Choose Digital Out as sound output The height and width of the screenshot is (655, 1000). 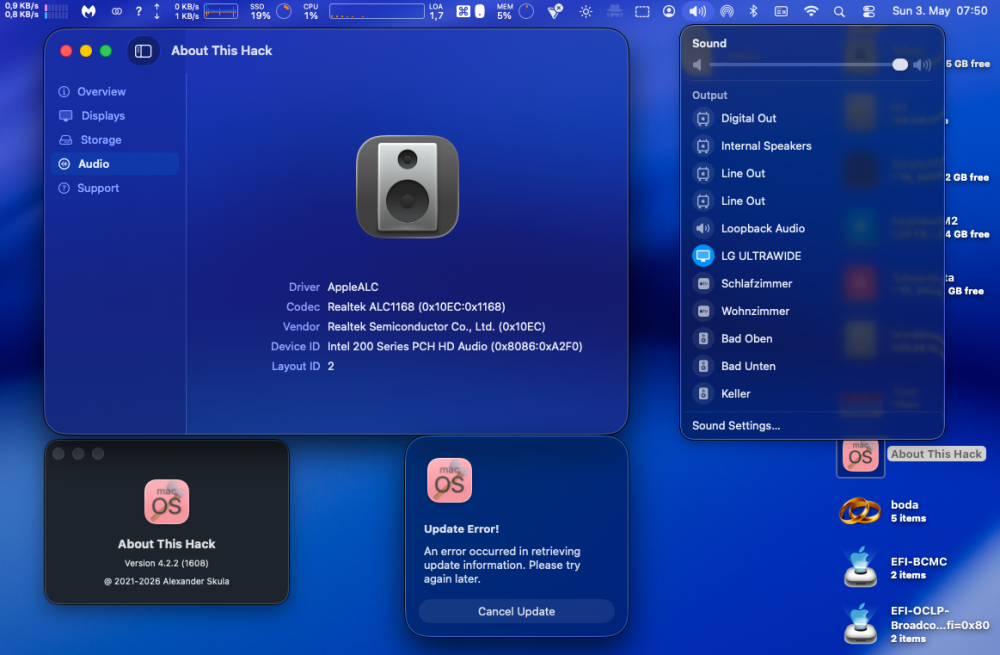click(x=811, y=118)
